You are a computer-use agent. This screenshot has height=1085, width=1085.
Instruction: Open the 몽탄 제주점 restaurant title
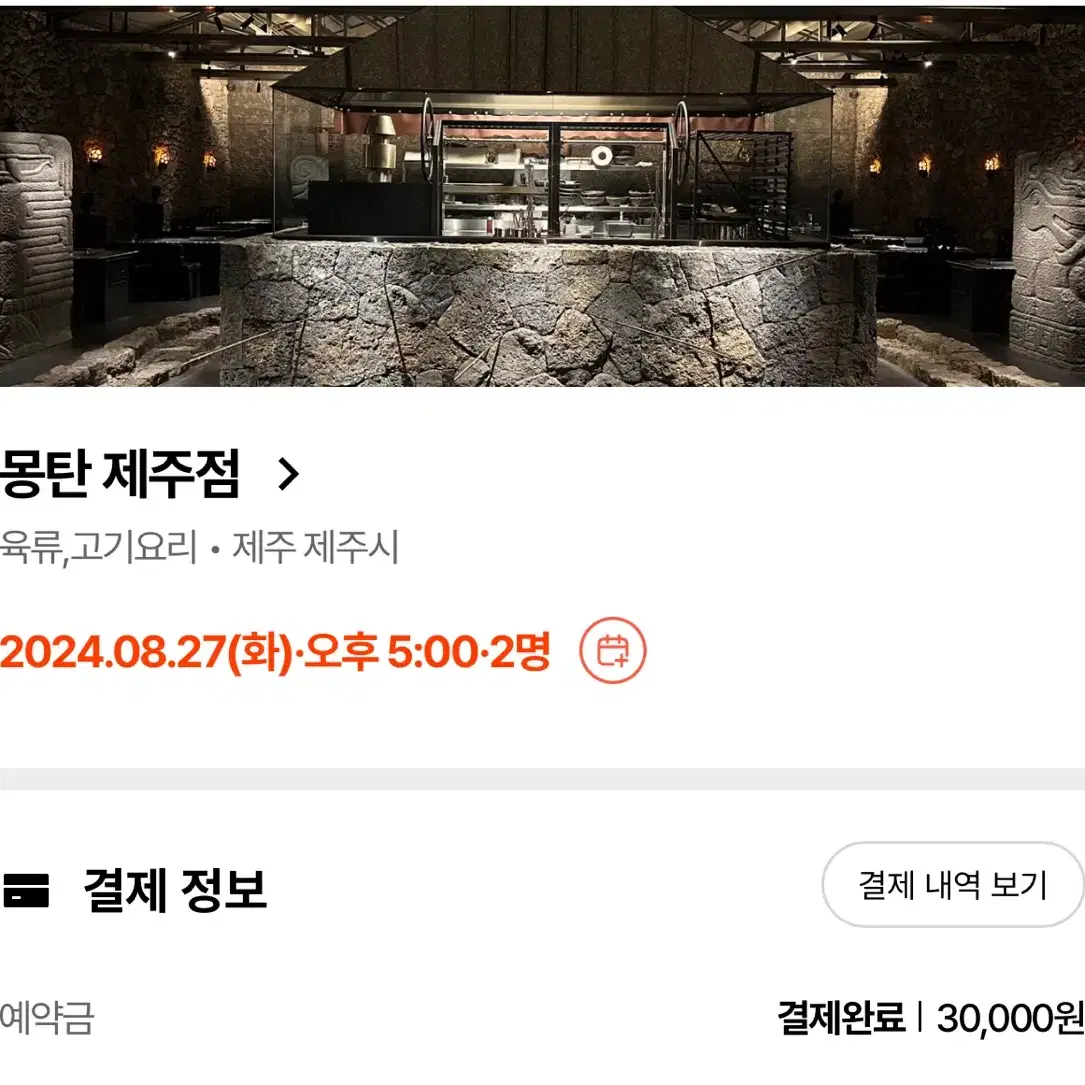(120, 474)
